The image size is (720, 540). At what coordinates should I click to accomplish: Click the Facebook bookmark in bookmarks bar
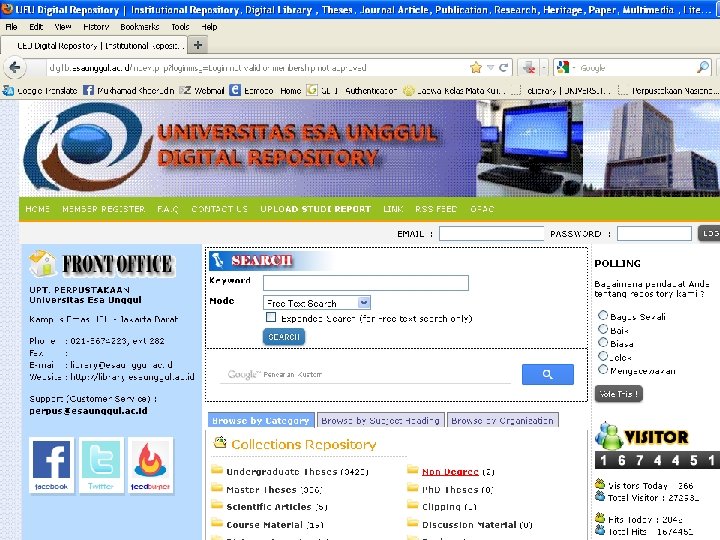click(129, 90)
